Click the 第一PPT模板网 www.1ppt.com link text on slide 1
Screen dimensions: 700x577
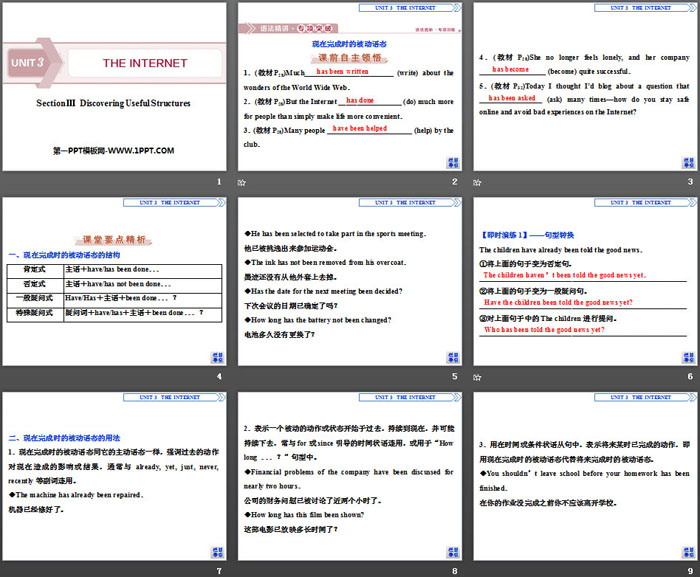(113, 150)
